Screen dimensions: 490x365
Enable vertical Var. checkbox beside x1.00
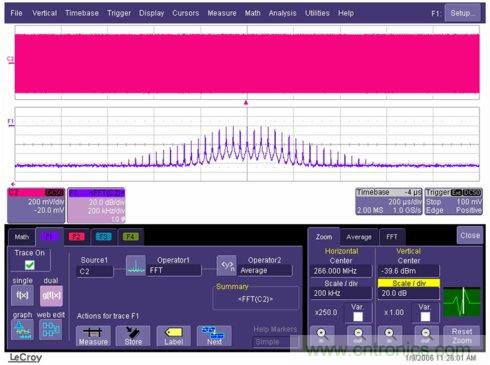pos(425,316)
